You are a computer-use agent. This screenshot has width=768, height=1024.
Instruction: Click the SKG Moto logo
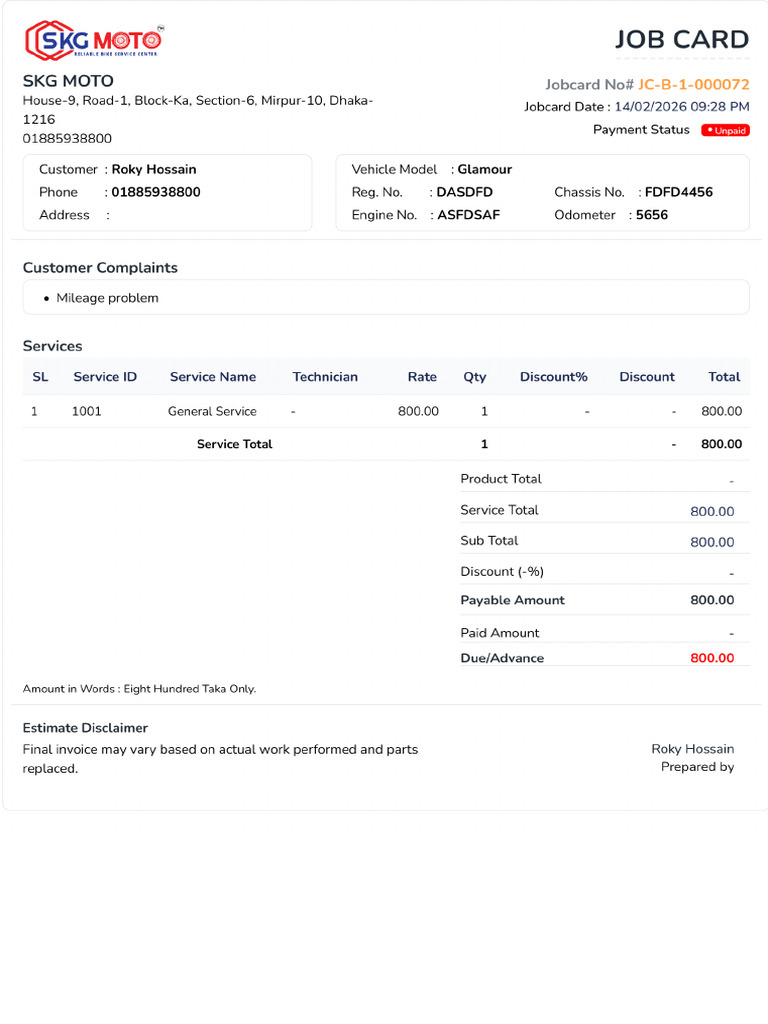(x=94, y=40)
